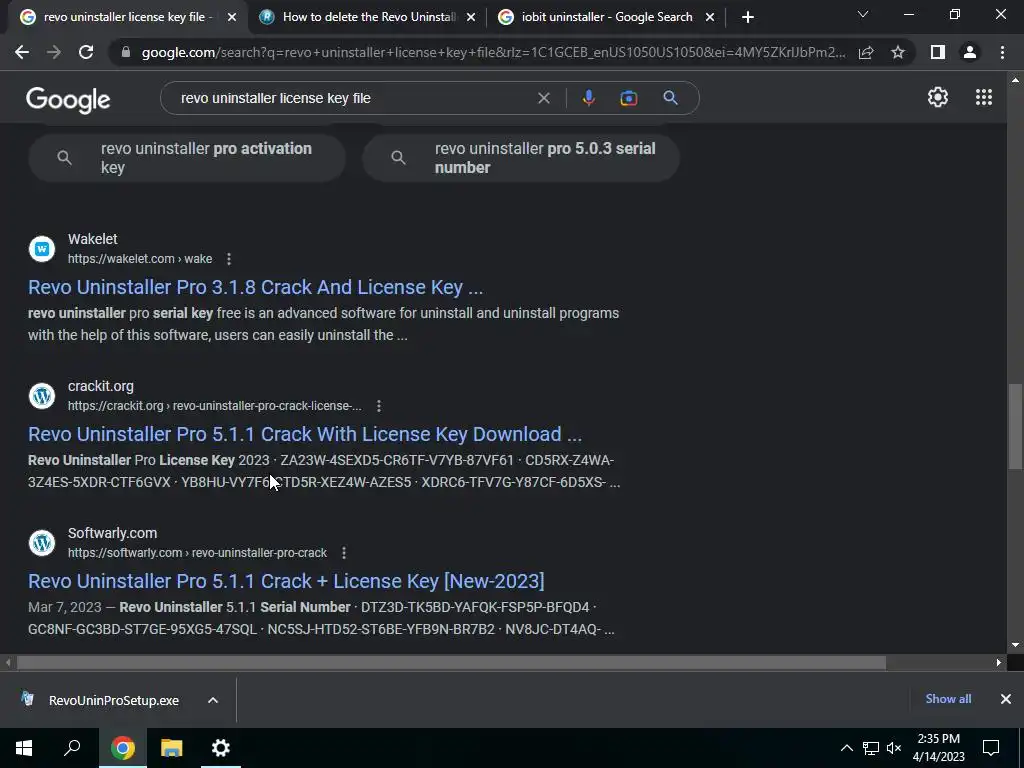Viewport: 1024px width, 768px height.
Task: Open Google quick settings gear
Action: click(x=938, y=97)
